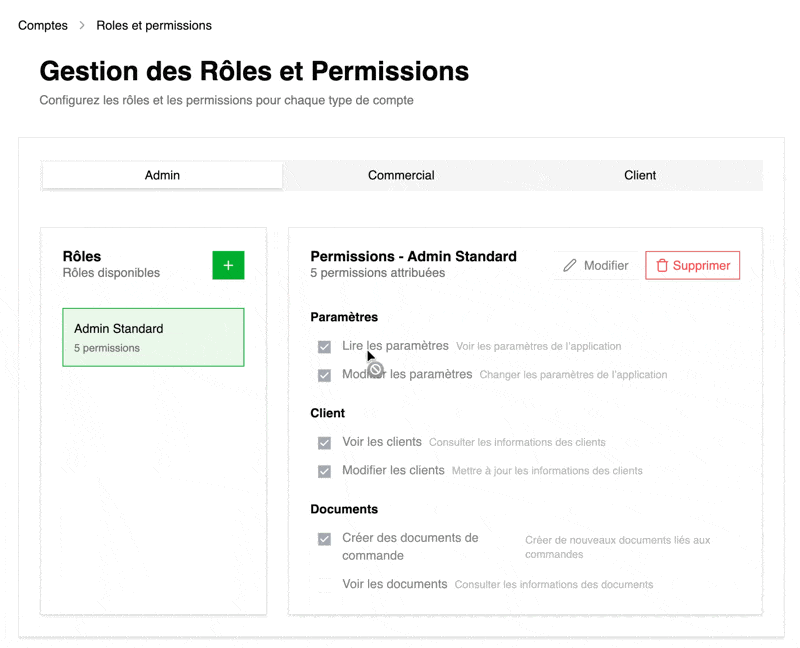Image resolution: width=800 pixels, height=648 pixels.
Task: Toggle the Modifier les clients checkbox
Action: click(x=324, y=471)
